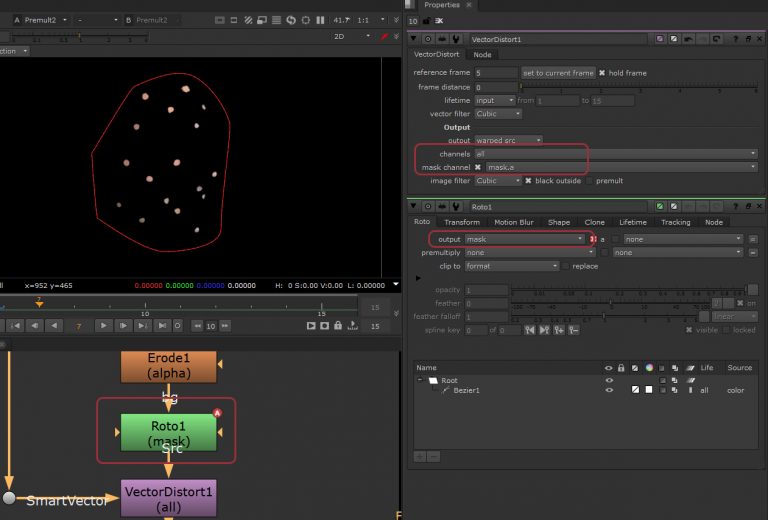Collapse the VectorDistort1 properties panel

click(x=413, y=39)
